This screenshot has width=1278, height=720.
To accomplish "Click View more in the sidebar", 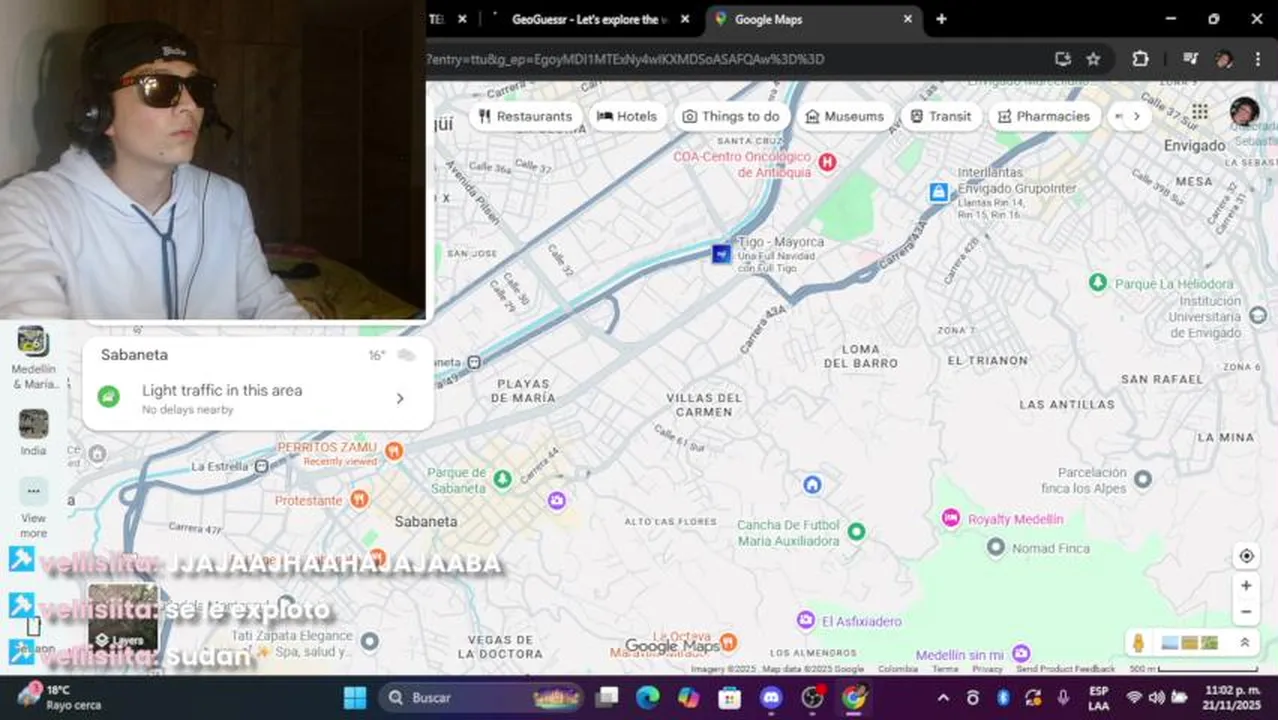I will 33,506.
